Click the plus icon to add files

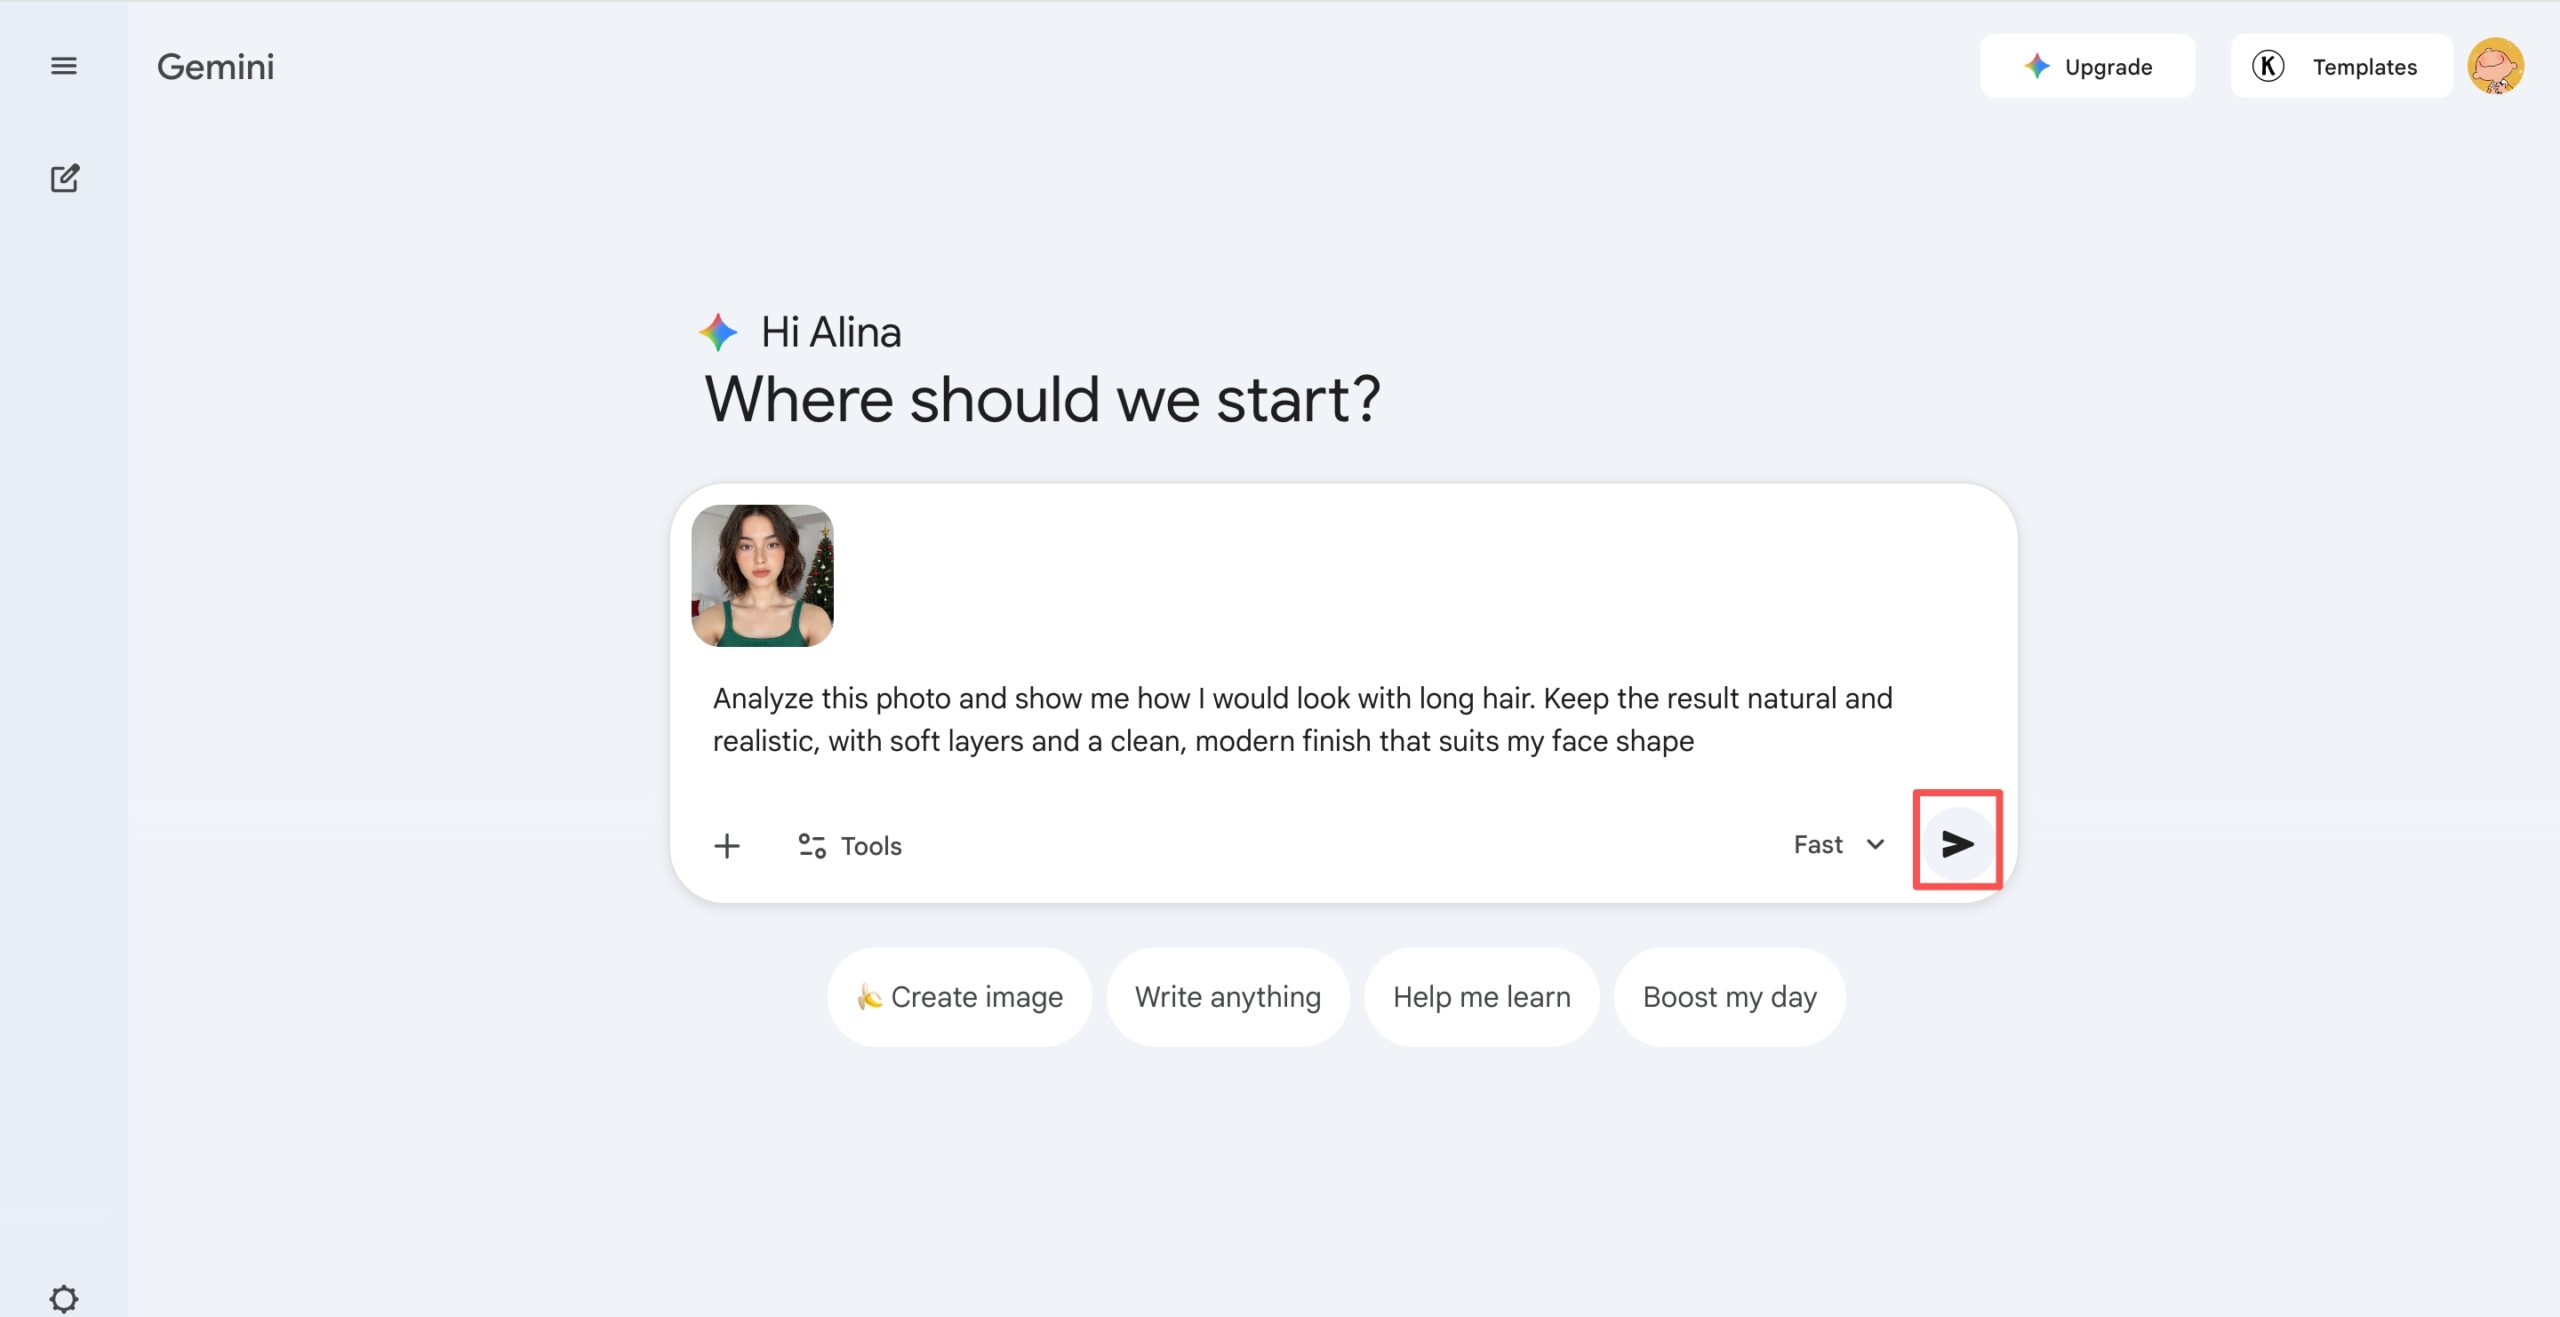(727, 846)
